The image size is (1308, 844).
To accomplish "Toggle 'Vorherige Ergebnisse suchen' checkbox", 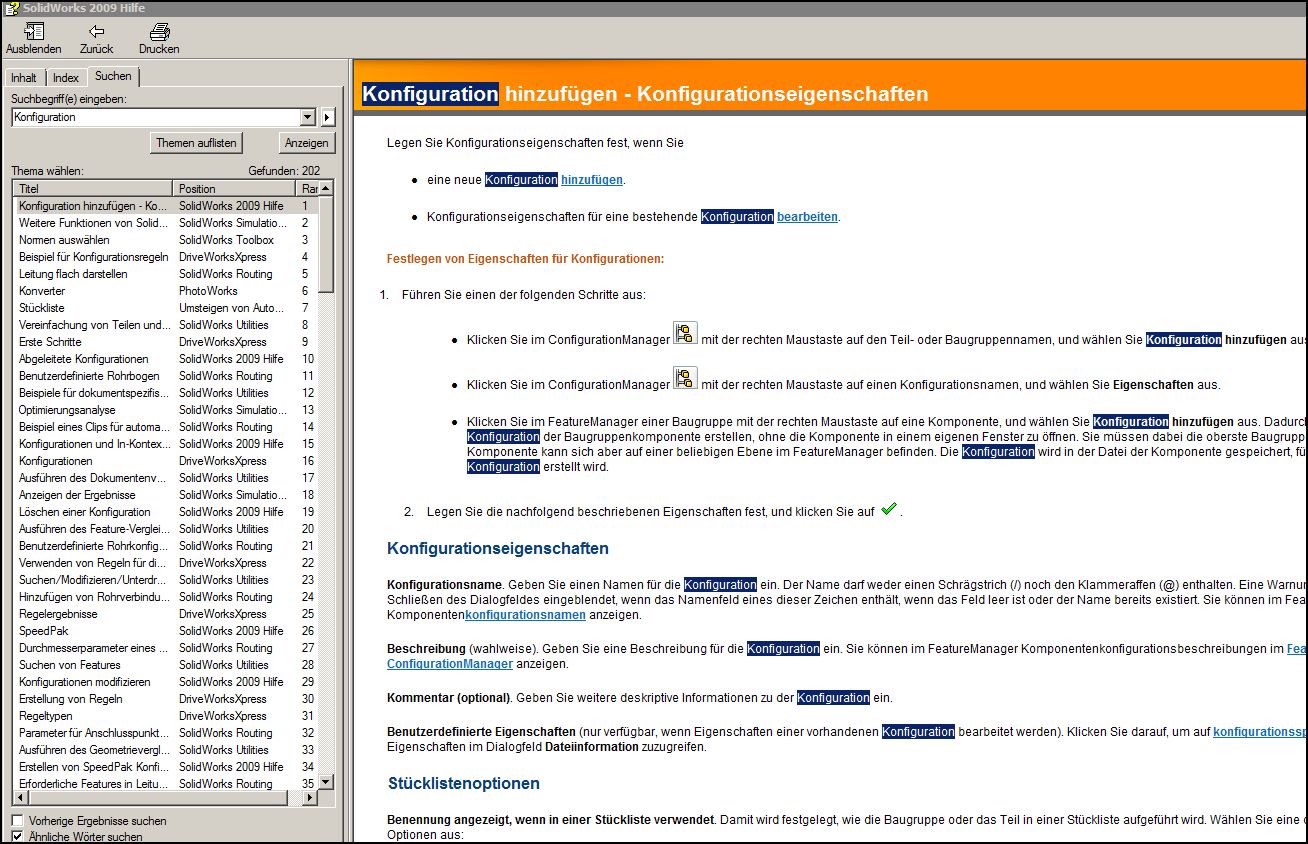I will [17, 821].
